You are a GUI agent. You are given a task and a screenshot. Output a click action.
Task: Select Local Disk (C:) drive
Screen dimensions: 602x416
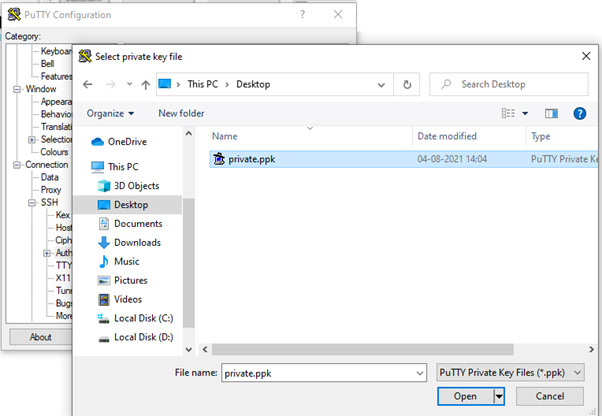click(x=135, y=319)
